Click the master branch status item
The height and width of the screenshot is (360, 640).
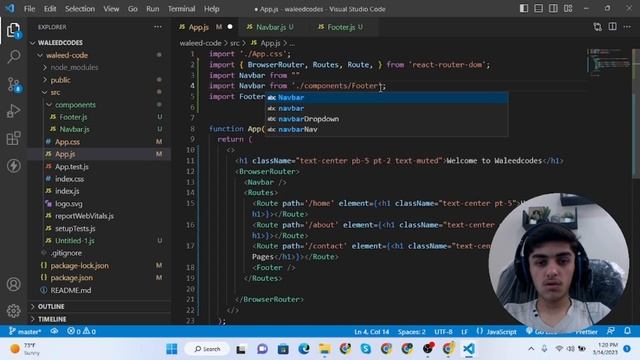click(x=25, y=331)
